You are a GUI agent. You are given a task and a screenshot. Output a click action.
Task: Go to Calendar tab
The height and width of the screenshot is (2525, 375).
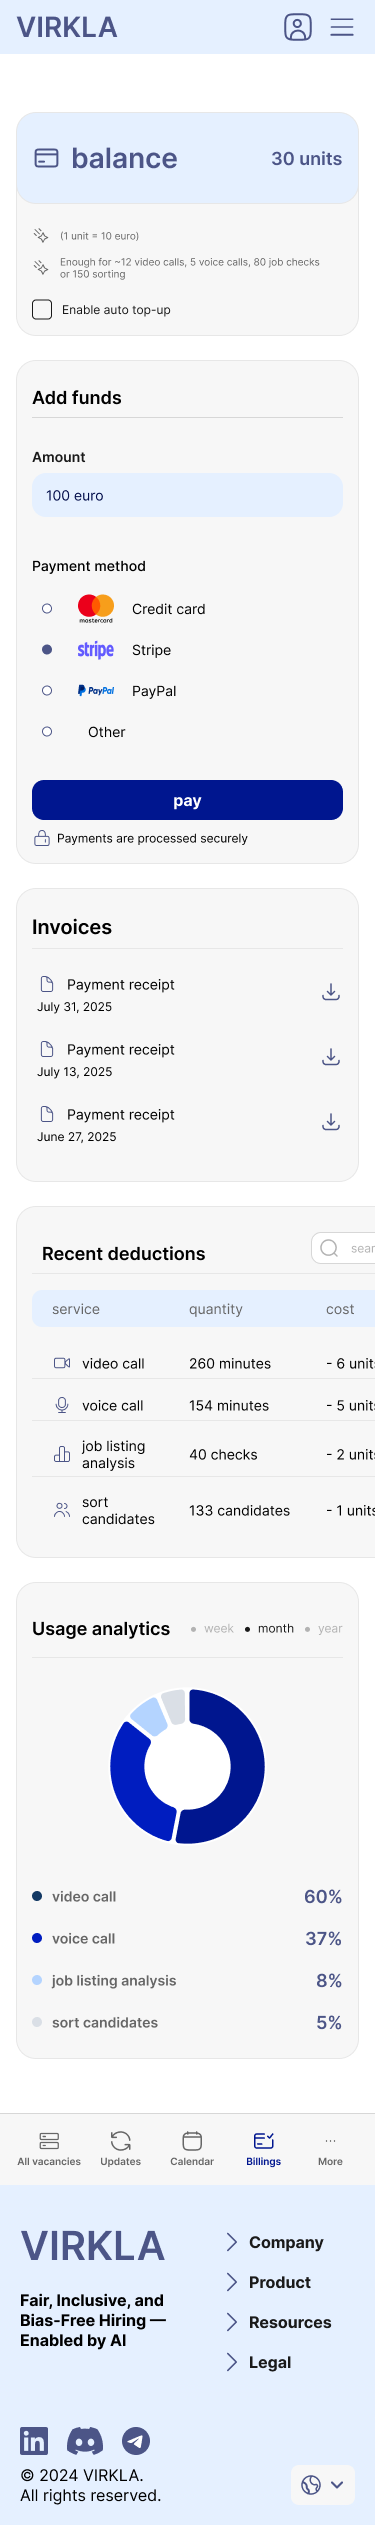(x=192, y=2148)
